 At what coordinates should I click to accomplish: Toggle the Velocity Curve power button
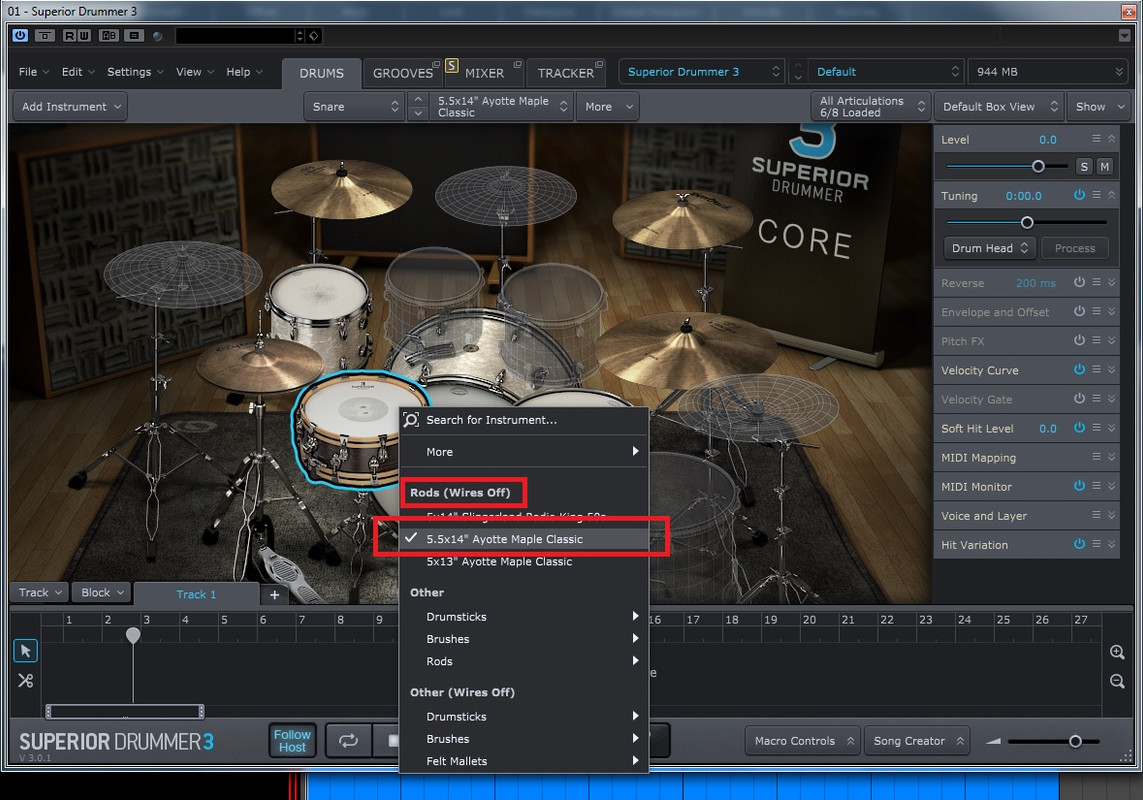pyautogui.click(x=1080, y=370)
